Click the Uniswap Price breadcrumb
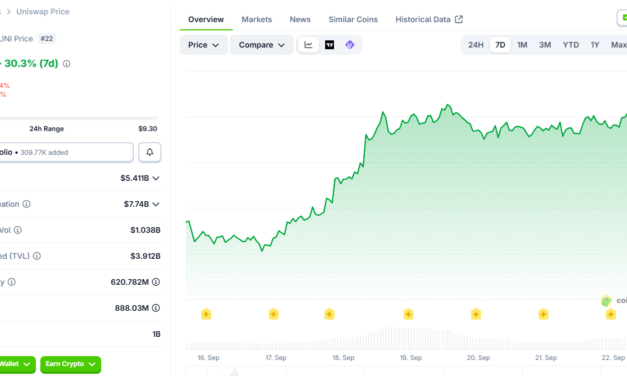Viewport: 627px width, 376px height. pos(43,12)
